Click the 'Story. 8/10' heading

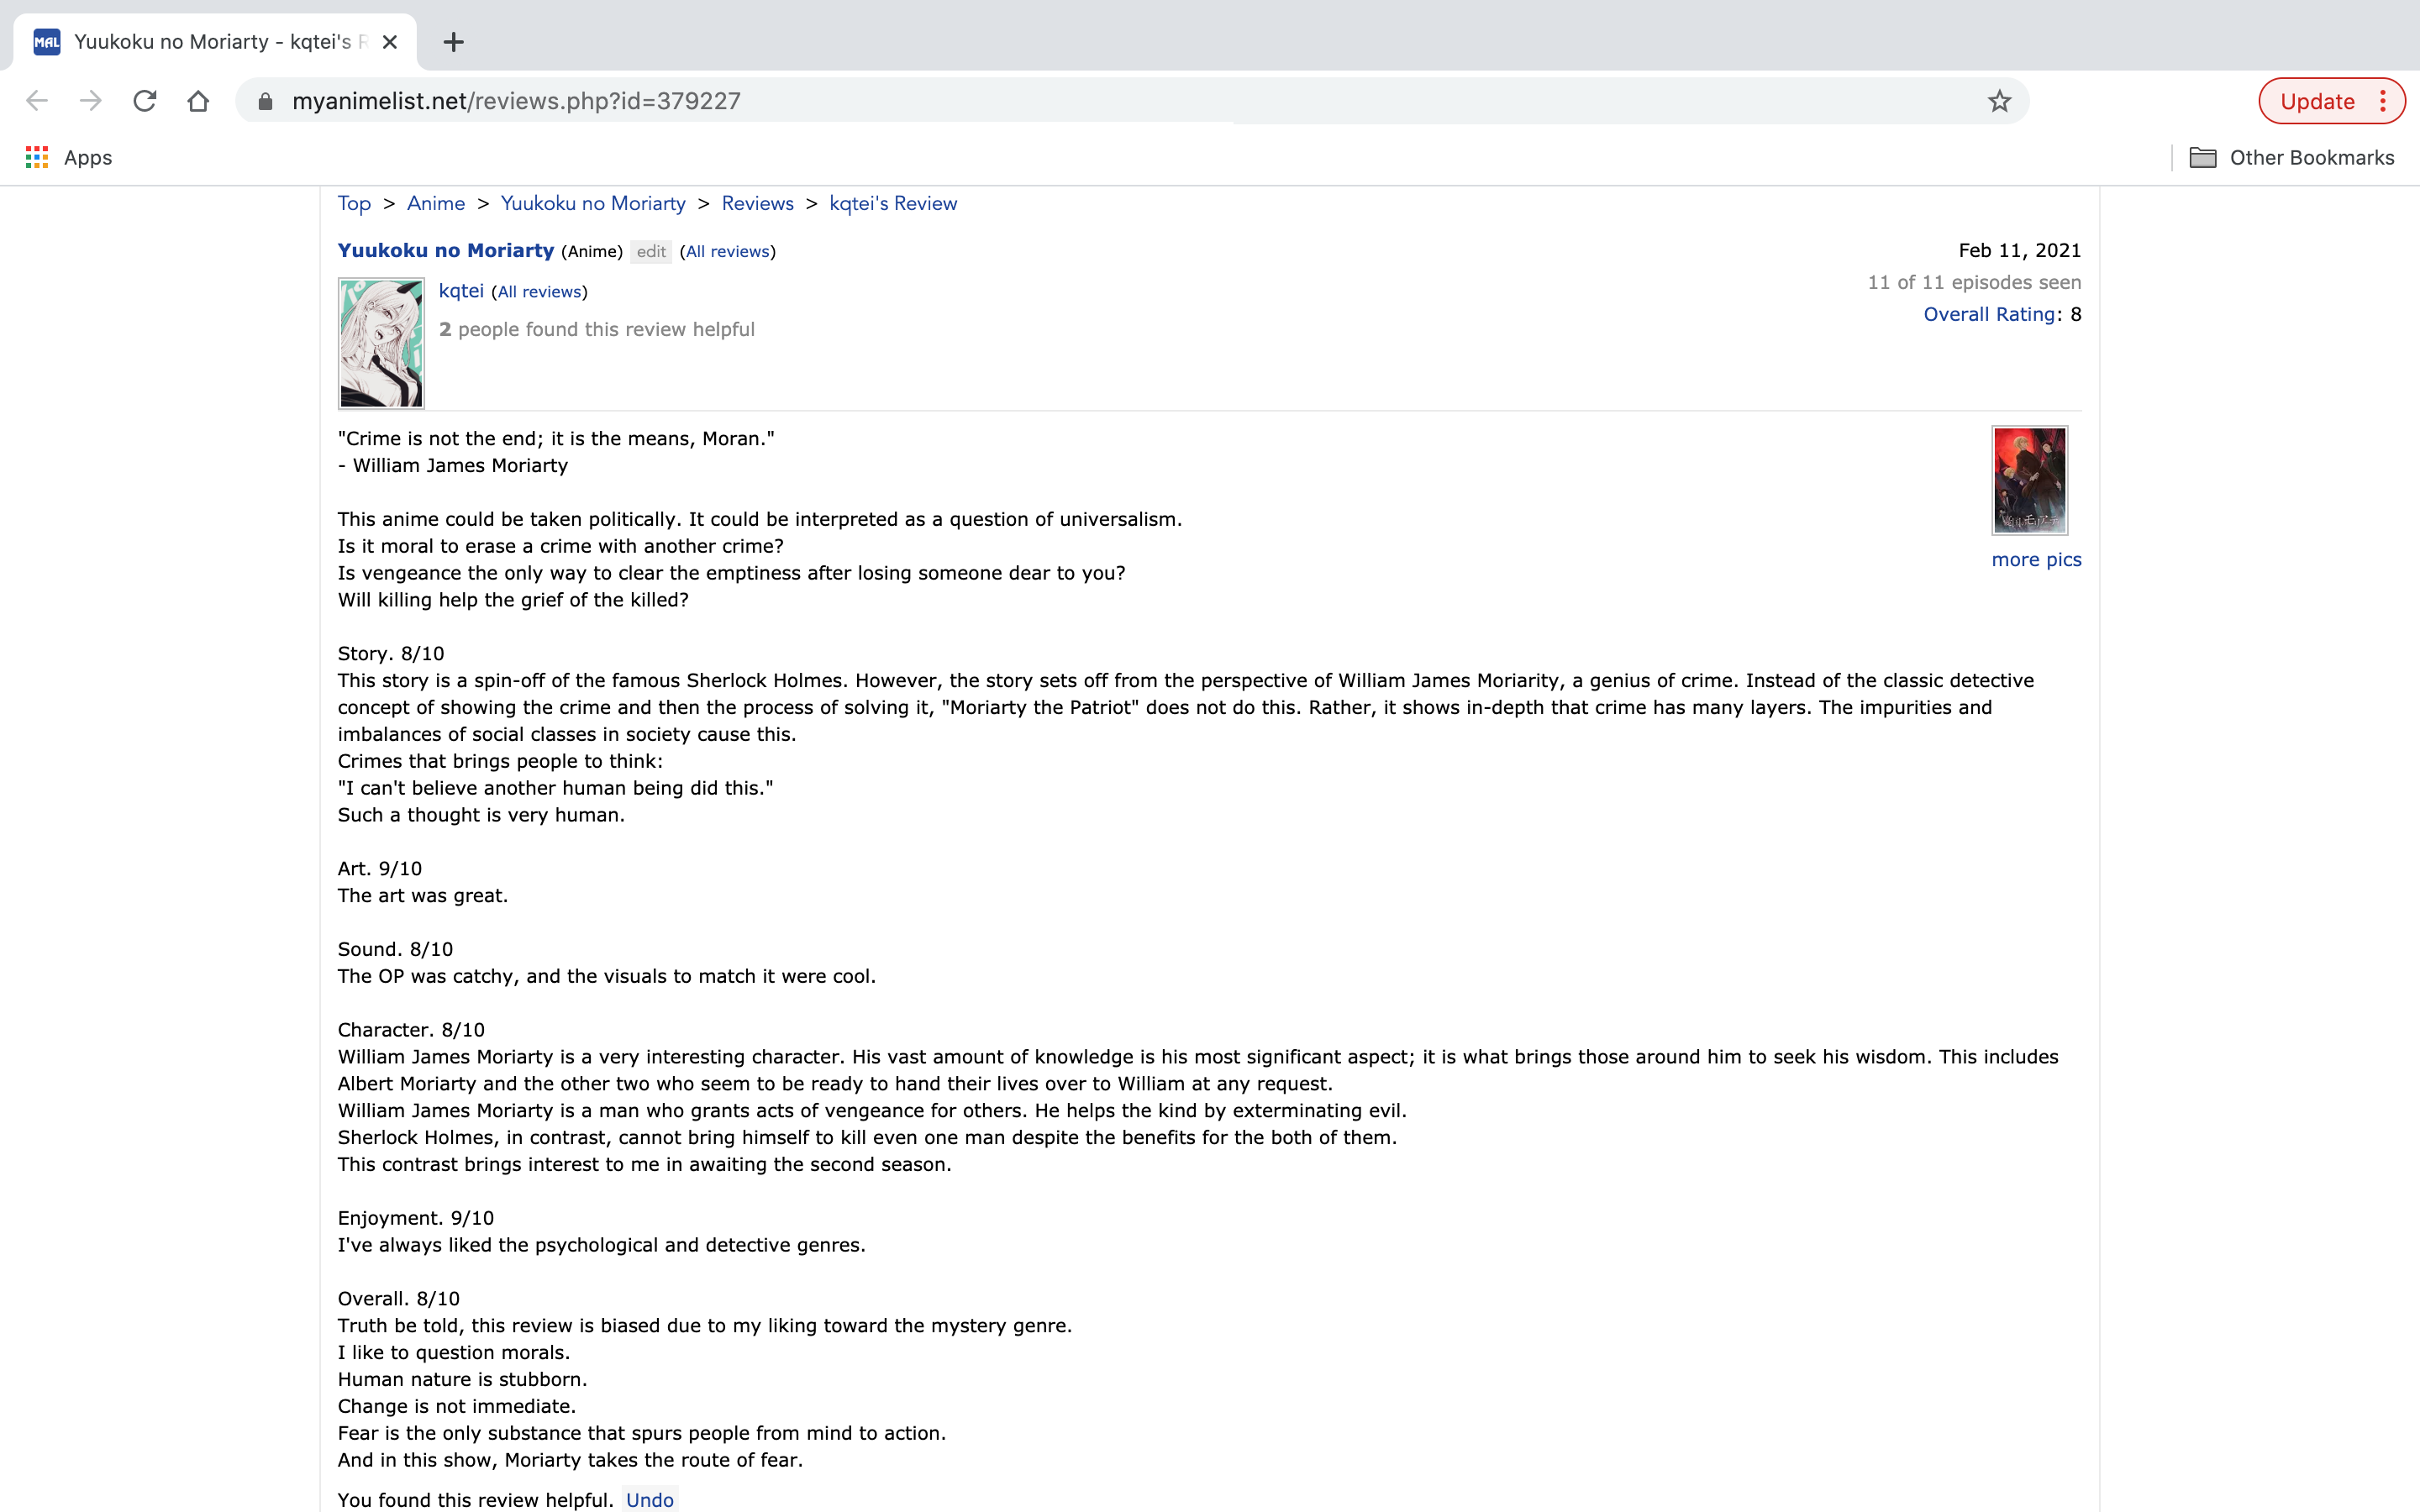tap(391, 653)
